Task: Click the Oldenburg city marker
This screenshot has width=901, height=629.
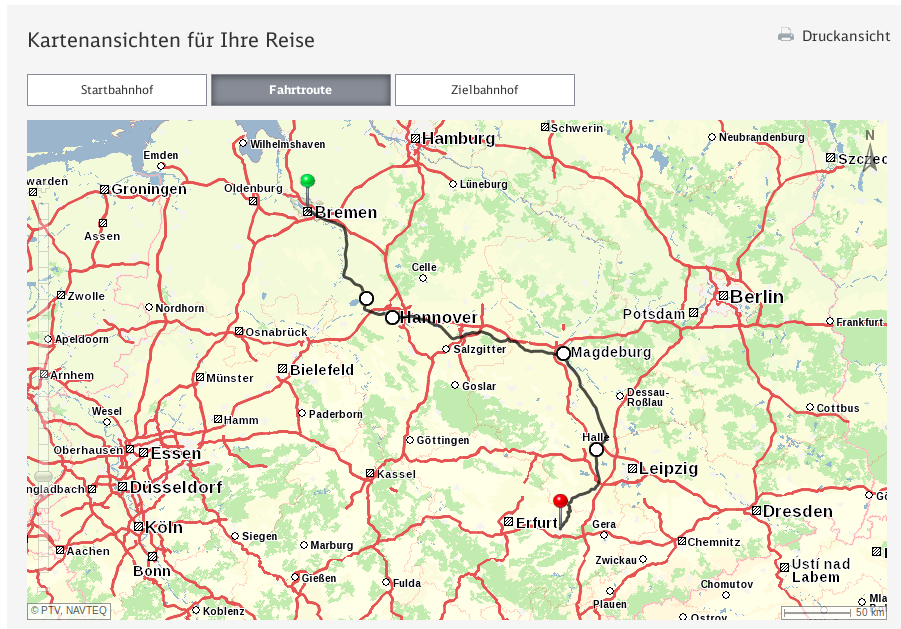Action: (x=253, y=201)
